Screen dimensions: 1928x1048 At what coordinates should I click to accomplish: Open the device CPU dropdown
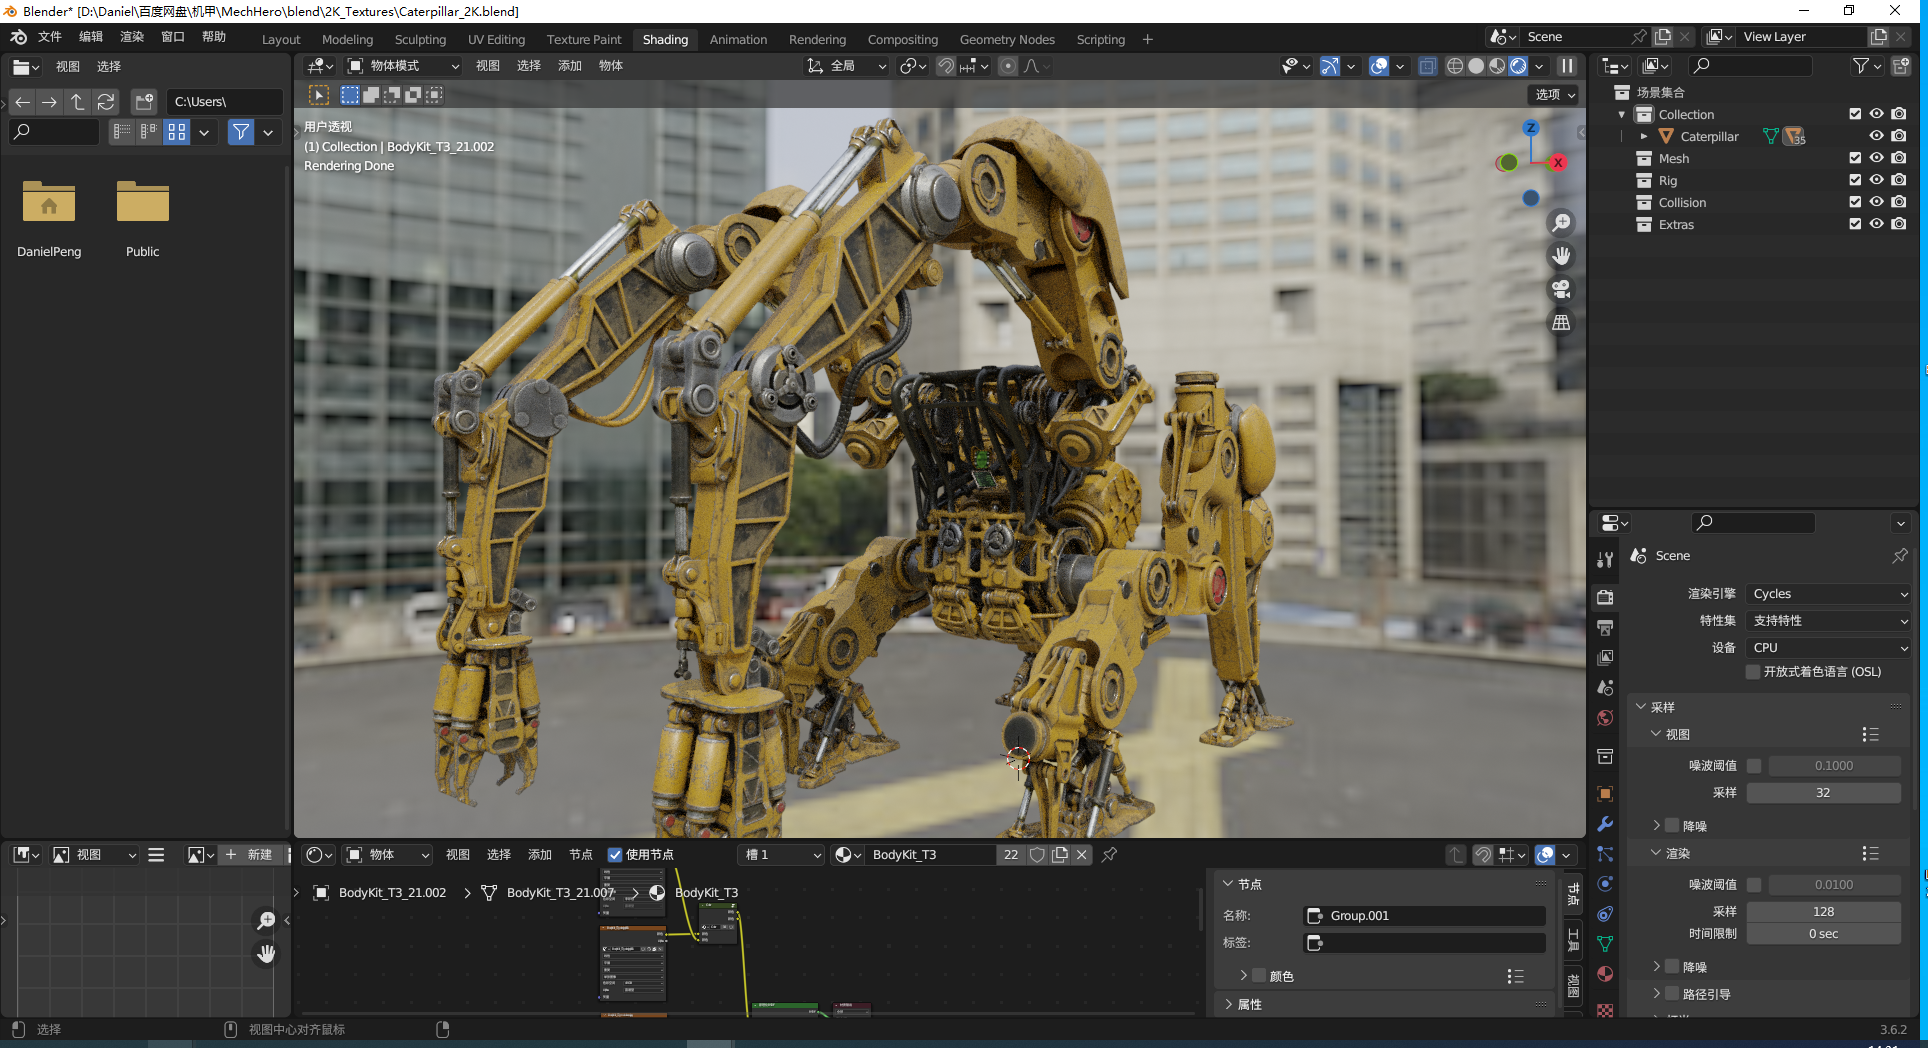[1828, 648]
